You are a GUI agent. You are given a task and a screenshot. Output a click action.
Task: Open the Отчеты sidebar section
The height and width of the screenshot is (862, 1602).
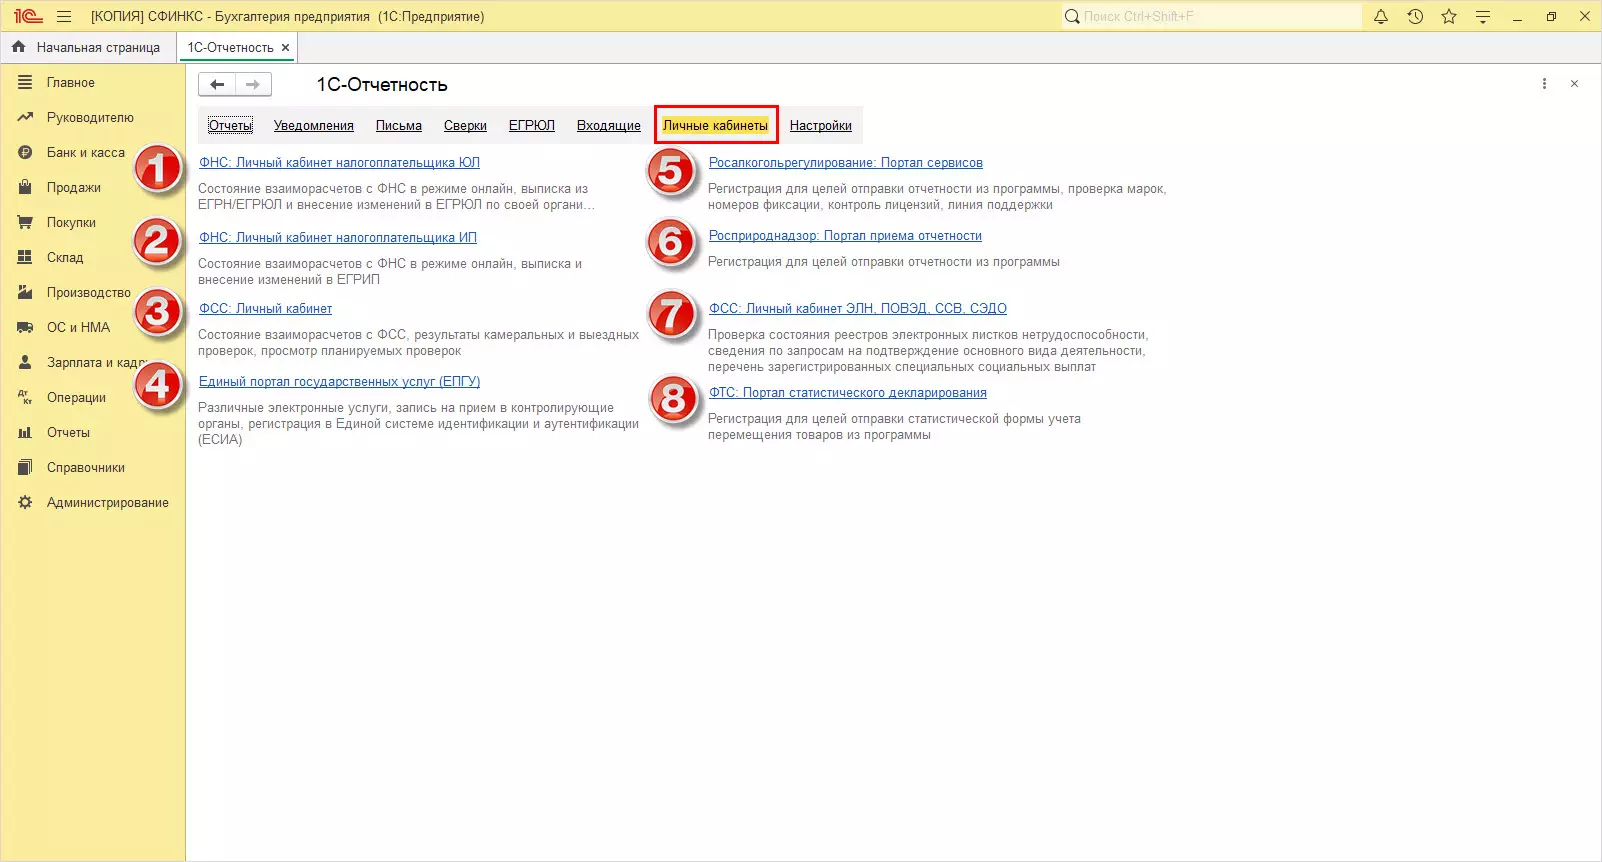tap(68, 433)
